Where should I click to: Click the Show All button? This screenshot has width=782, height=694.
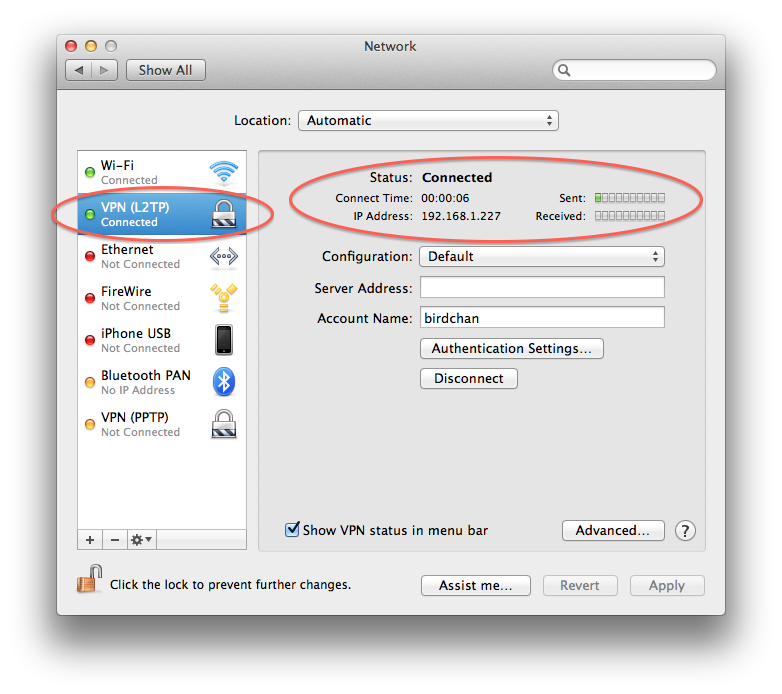[x=166, y=70]
